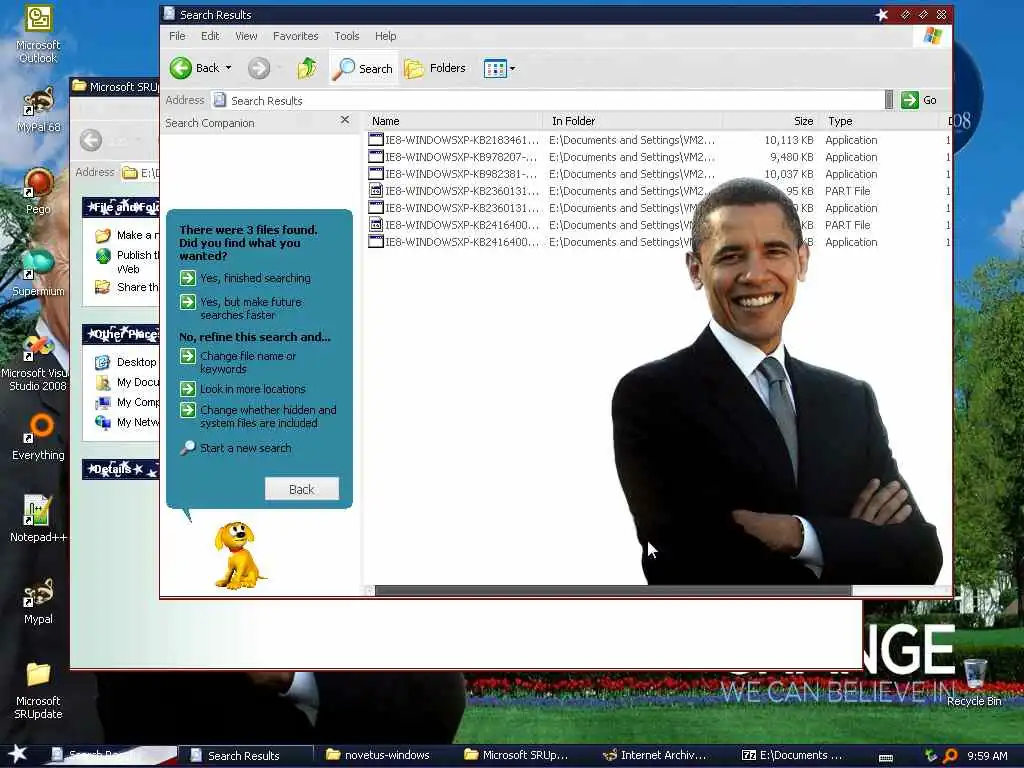Click the Address field showing Search Results
Image resolution: width=1024 pixels, height=768 pixels.
(x=547, y=100)
